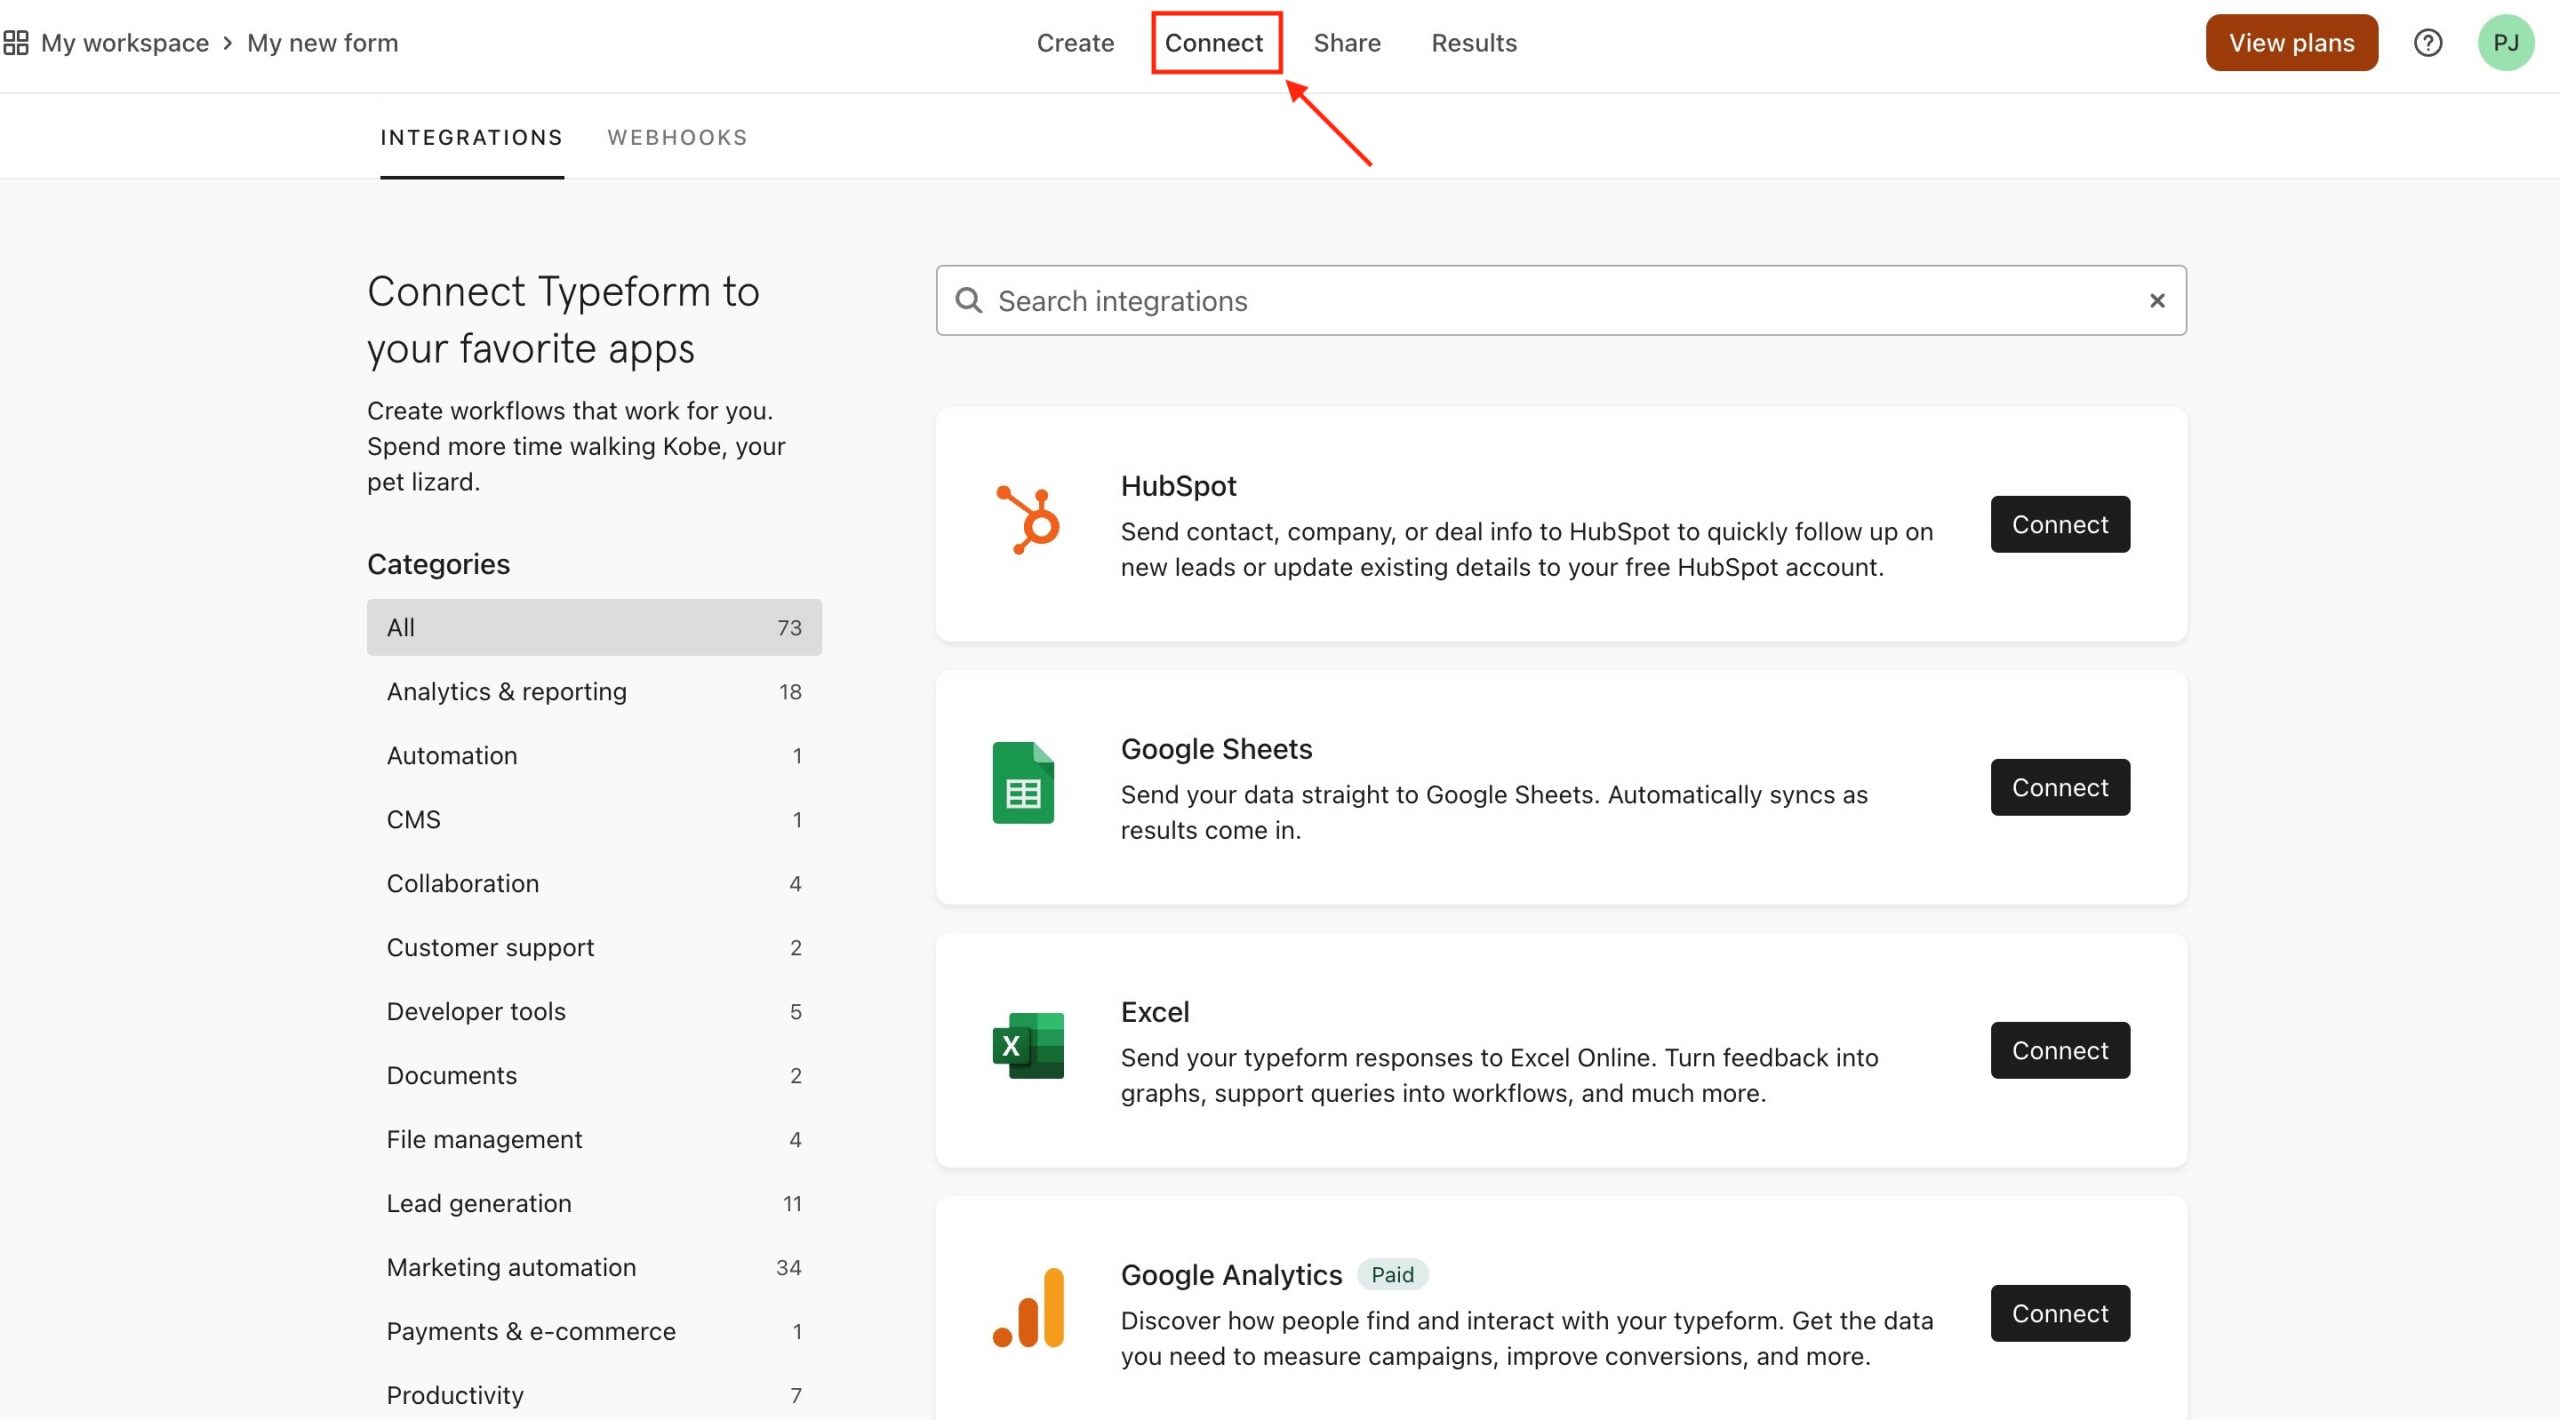2560x1420 pixels.
Task: Click the Typeform workspace grid icon
Action: pos(16,40)
